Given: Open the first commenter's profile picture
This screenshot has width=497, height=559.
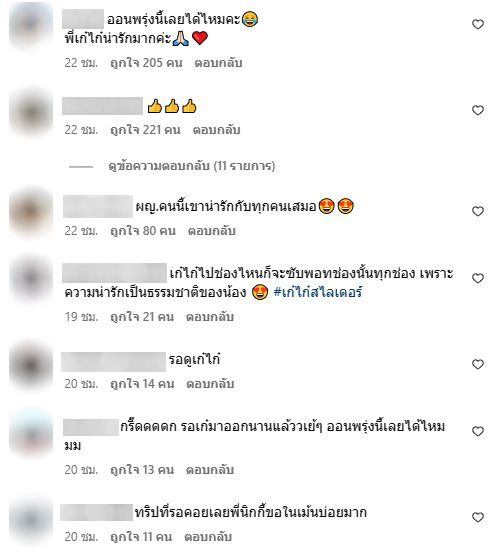Looking at the screenshot, I should (31, 26).
